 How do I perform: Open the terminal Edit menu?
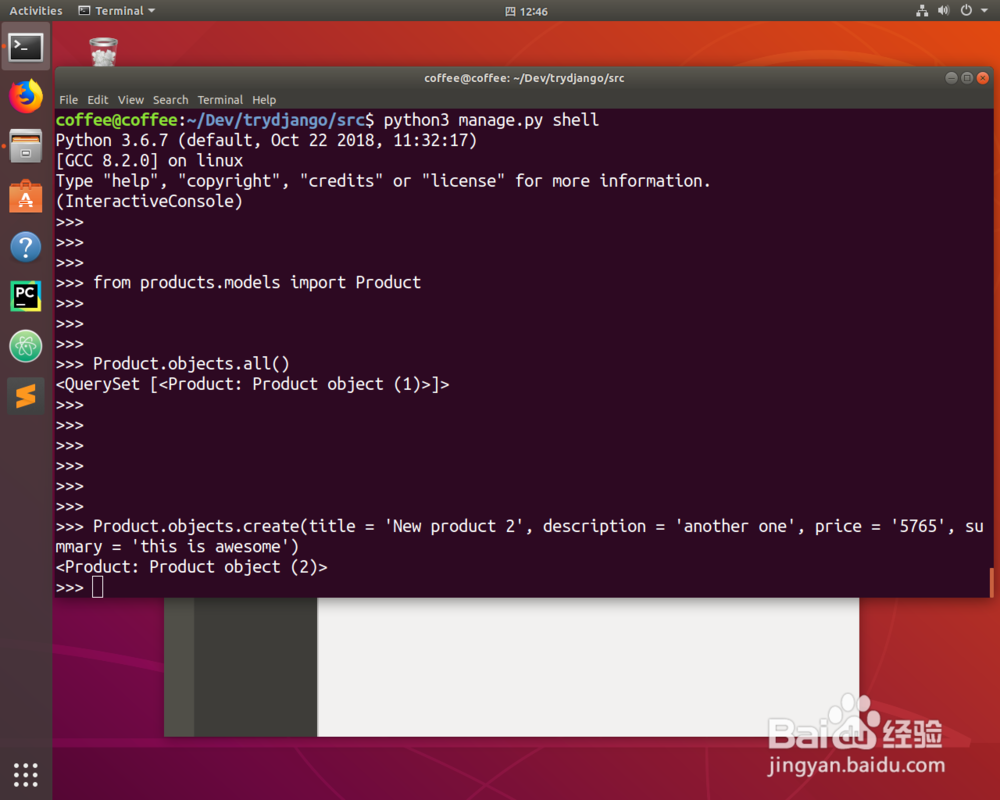(98, 100)
